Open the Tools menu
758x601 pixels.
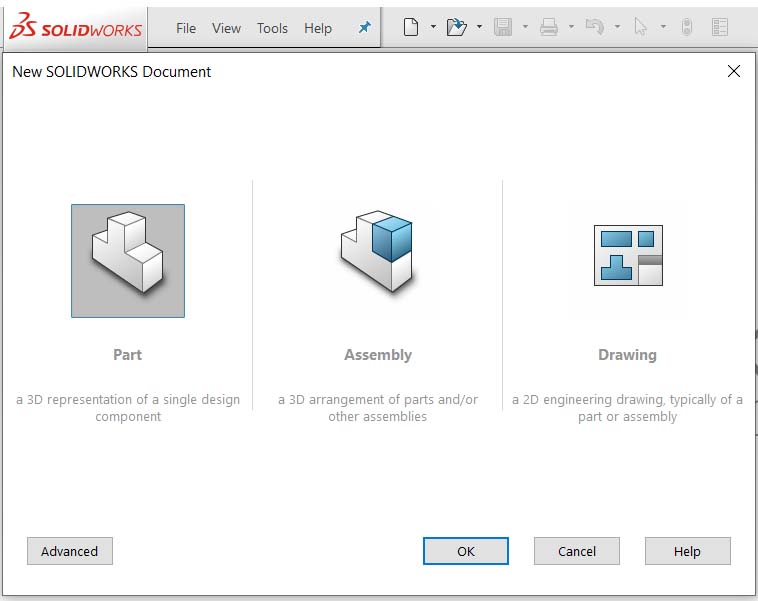point(272,28)
